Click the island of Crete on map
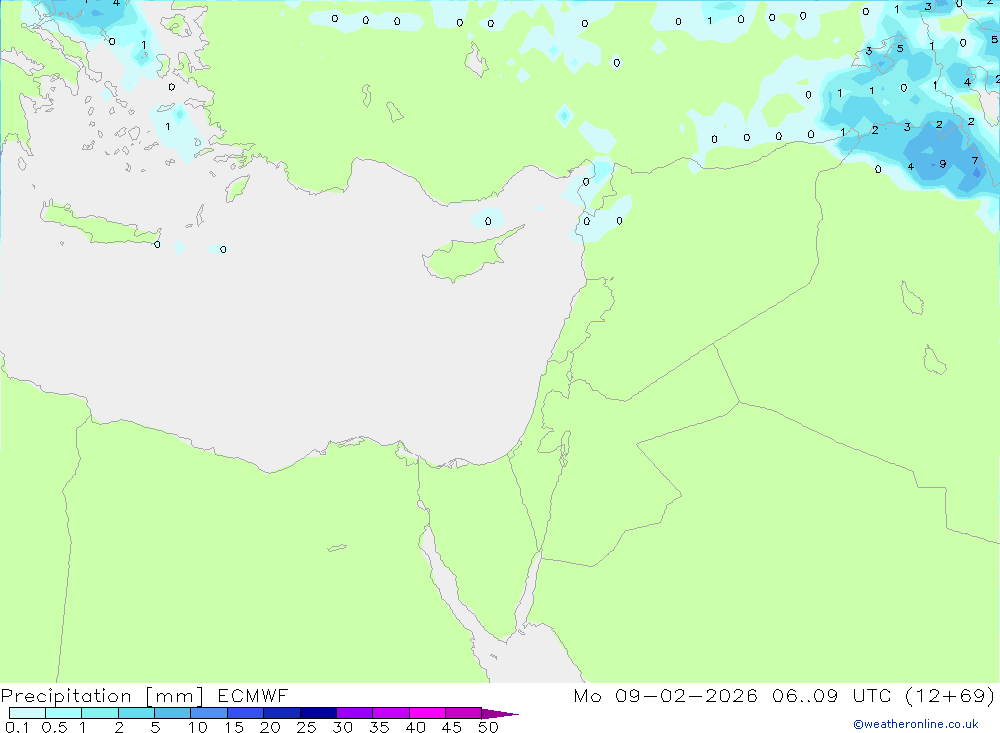Image resolution: width=1000 pixels, height=733 pixels. point(99,225)
